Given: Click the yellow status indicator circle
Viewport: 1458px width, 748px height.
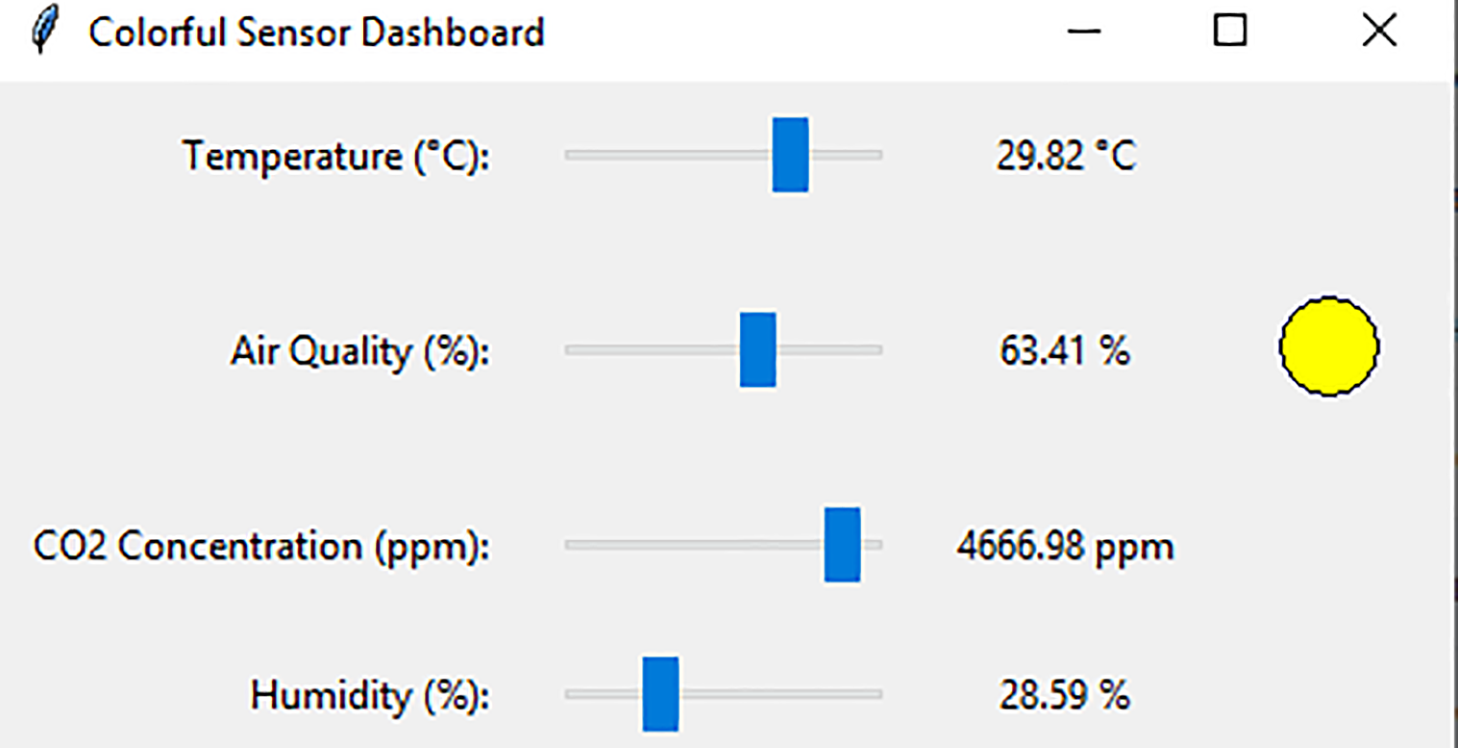Looking at the screenshot, I should [x=1329, y=346].
